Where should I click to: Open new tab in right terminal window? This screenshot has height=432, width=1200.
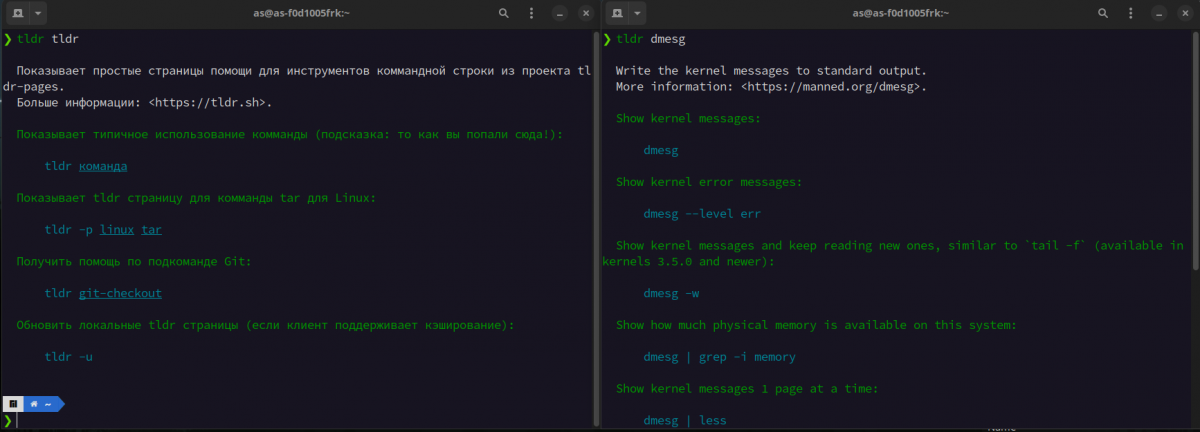click(616, 14)
